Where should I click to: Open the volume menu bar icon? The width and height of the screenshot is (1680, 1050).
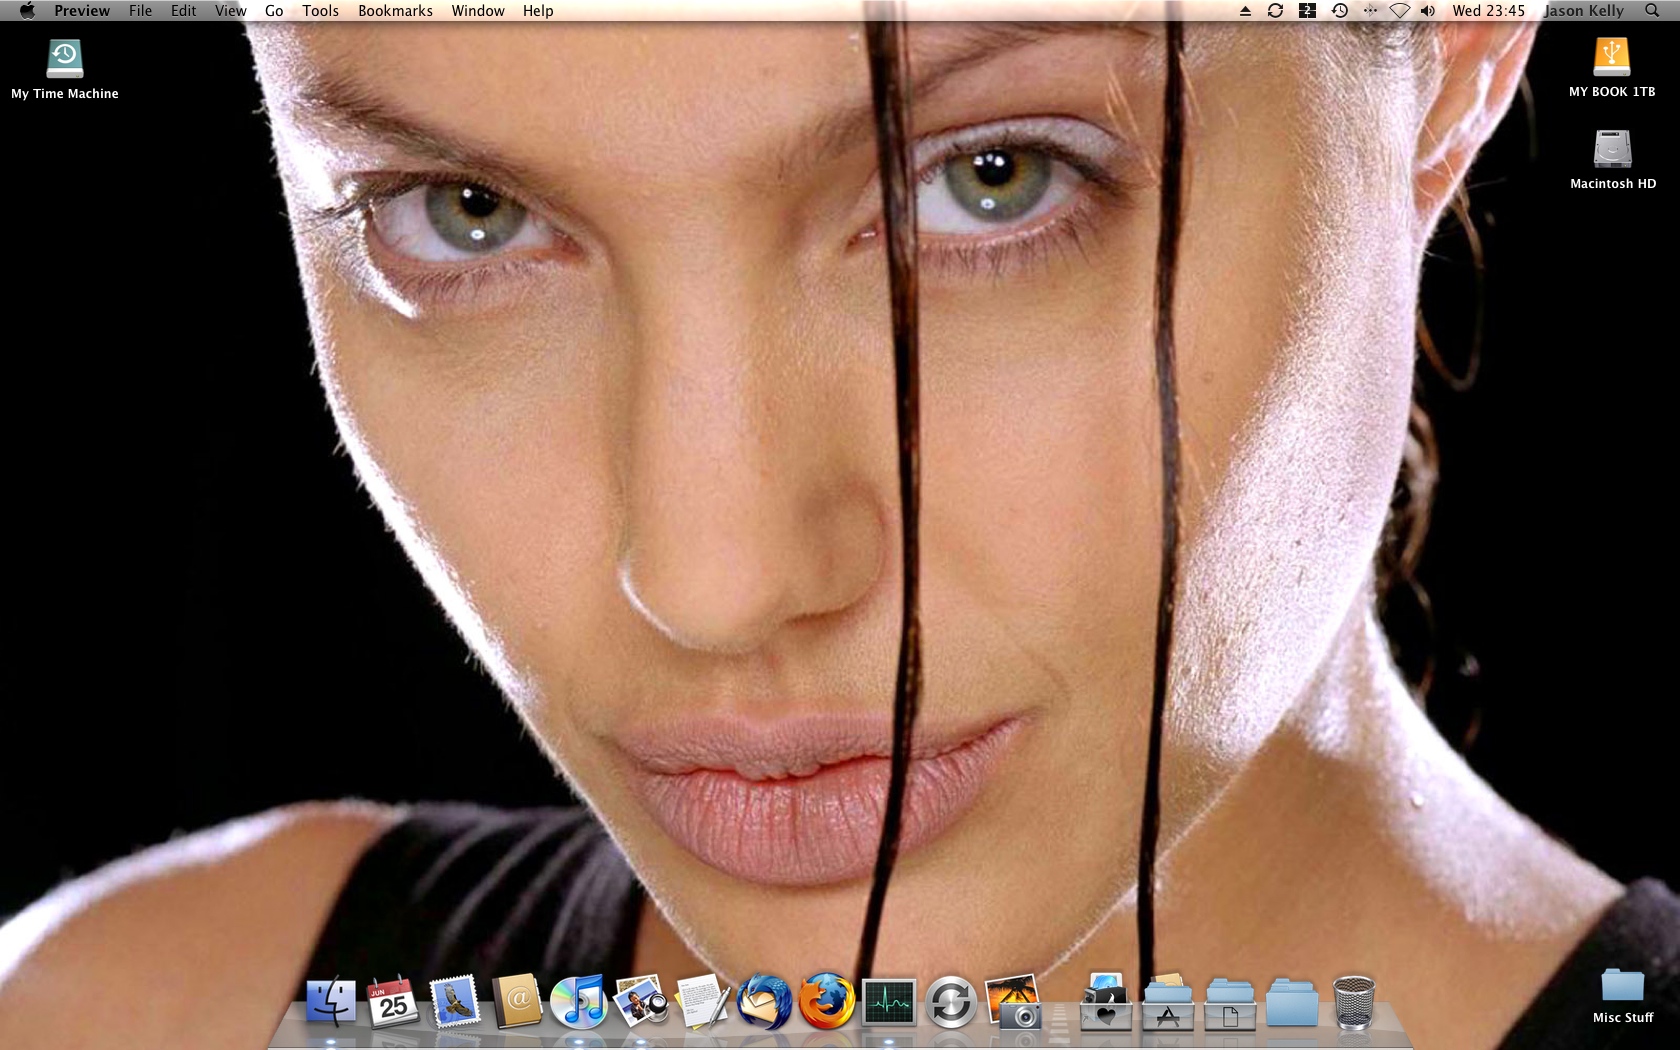tap(1428, 11)
